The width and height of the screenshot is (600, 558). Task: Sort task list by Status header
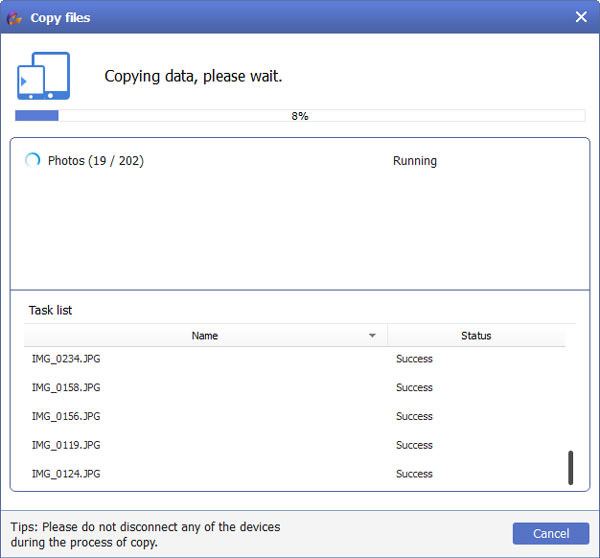coord(476,336)
